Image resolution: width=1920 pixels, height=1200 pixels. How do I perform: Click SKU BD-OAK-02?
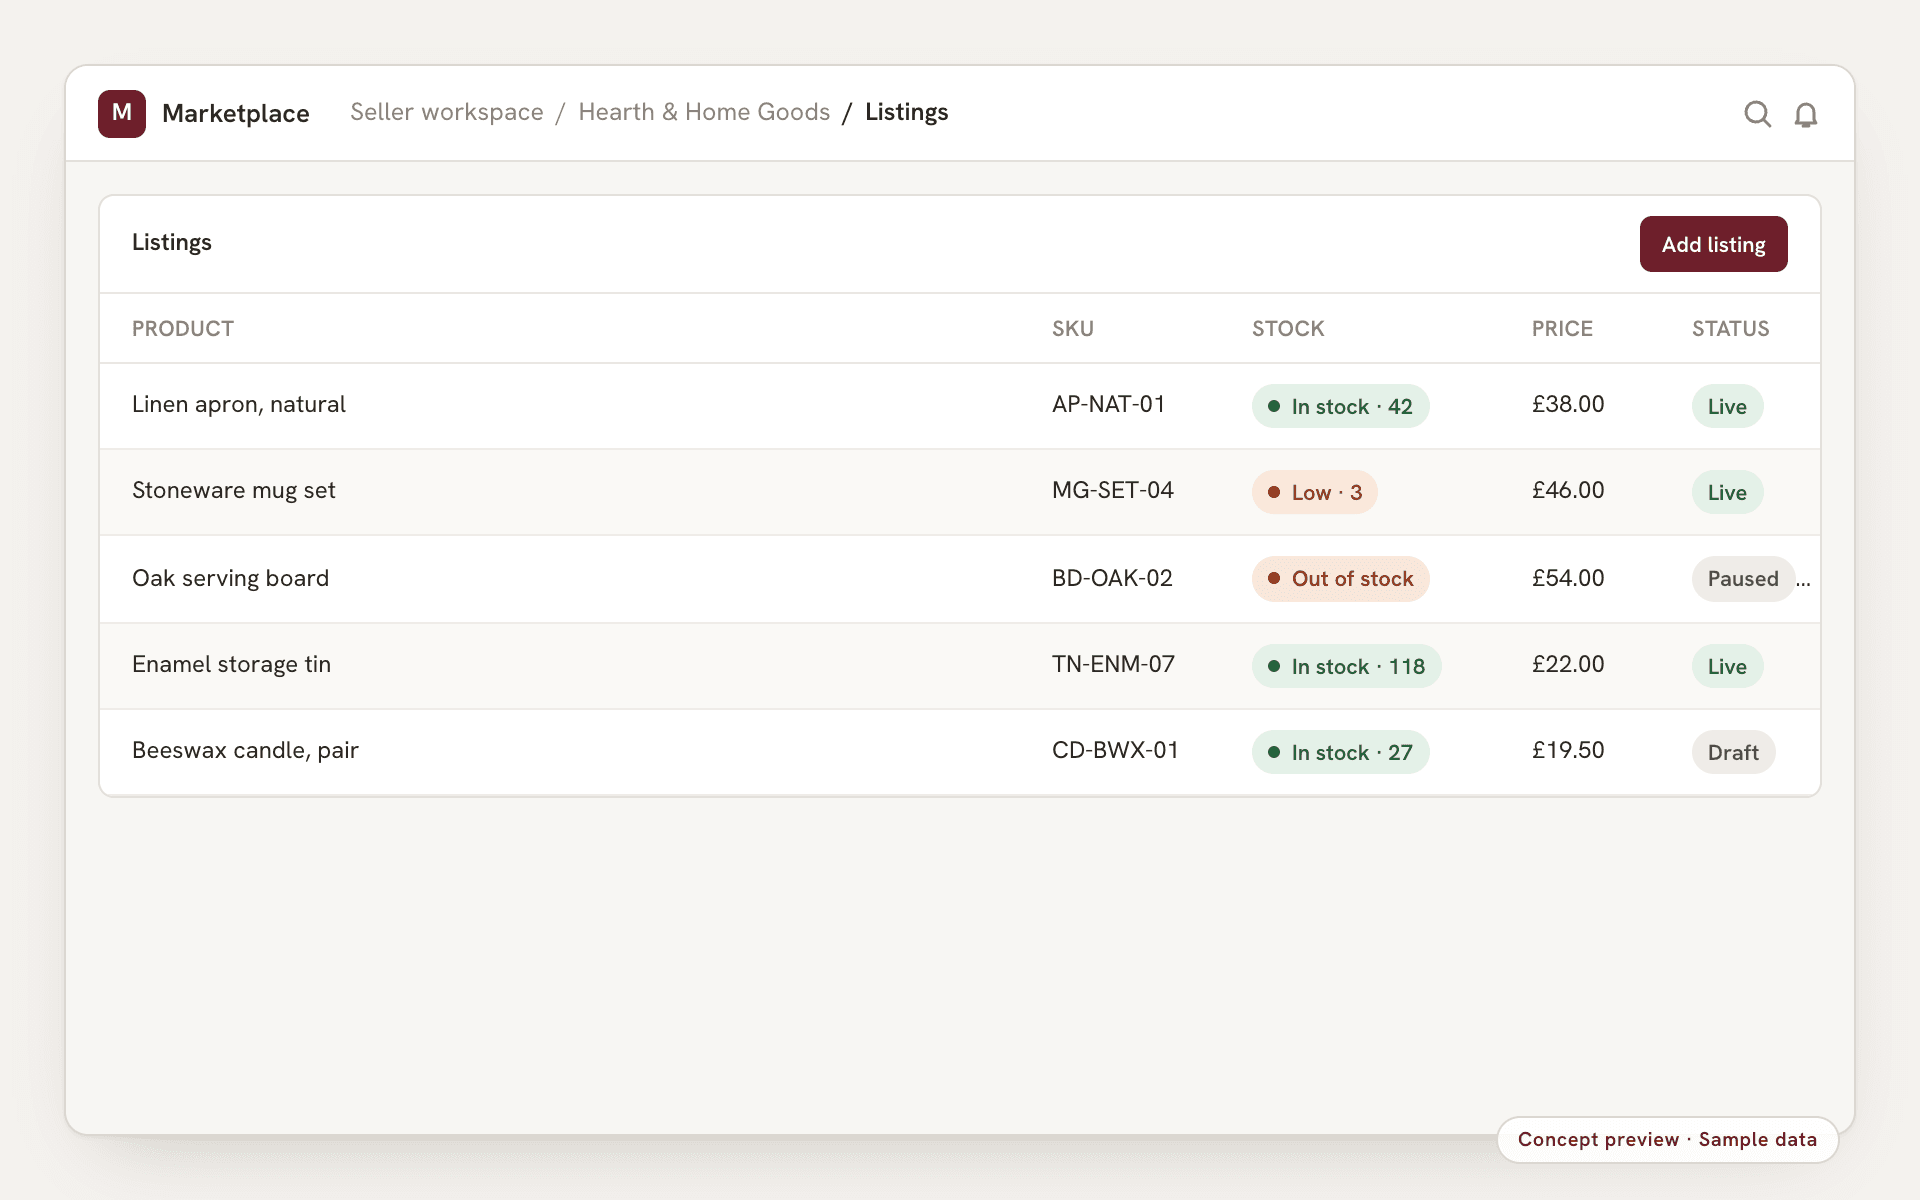point(1112,578)
